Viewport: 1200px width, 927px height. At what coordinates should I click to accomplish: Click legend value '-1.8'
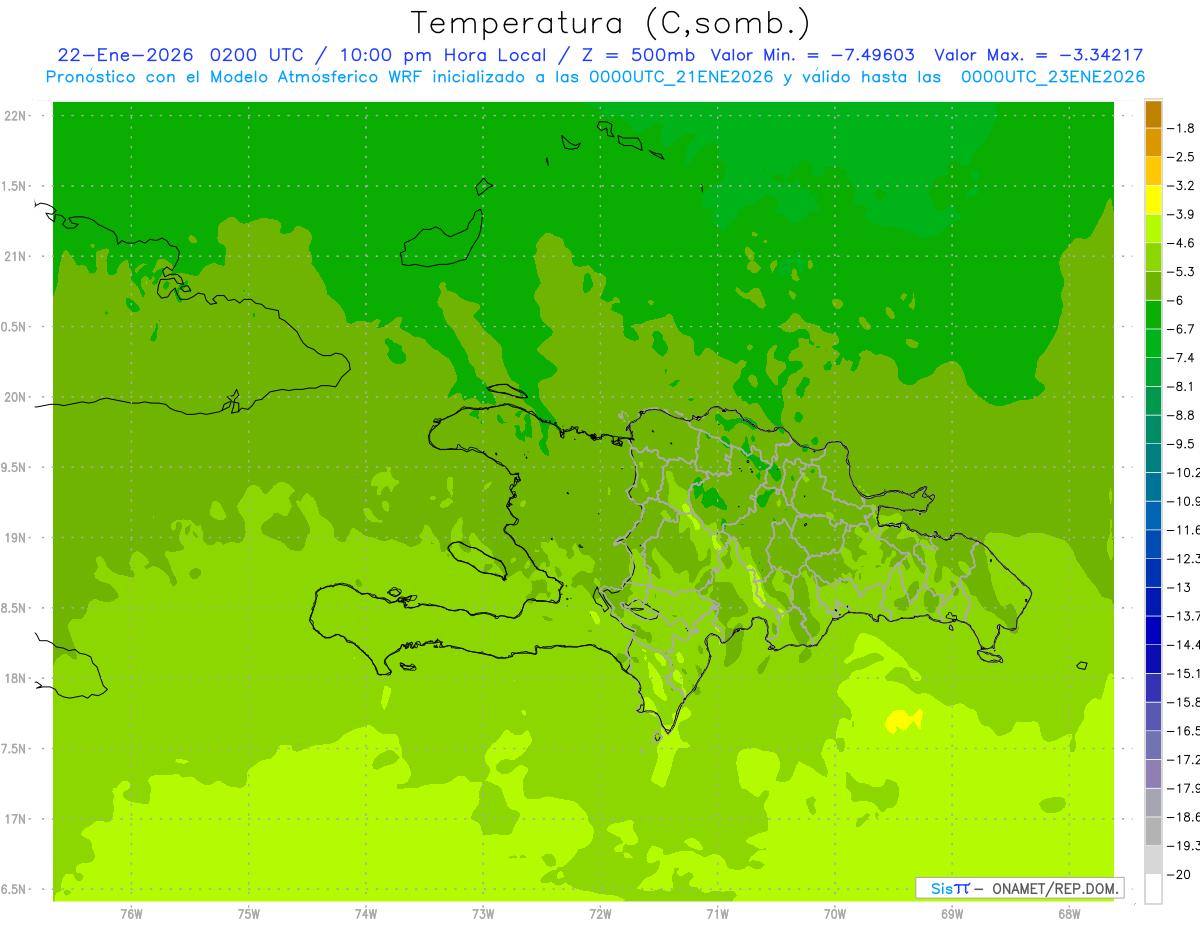pyautogui.click(x=1181, y=128)
